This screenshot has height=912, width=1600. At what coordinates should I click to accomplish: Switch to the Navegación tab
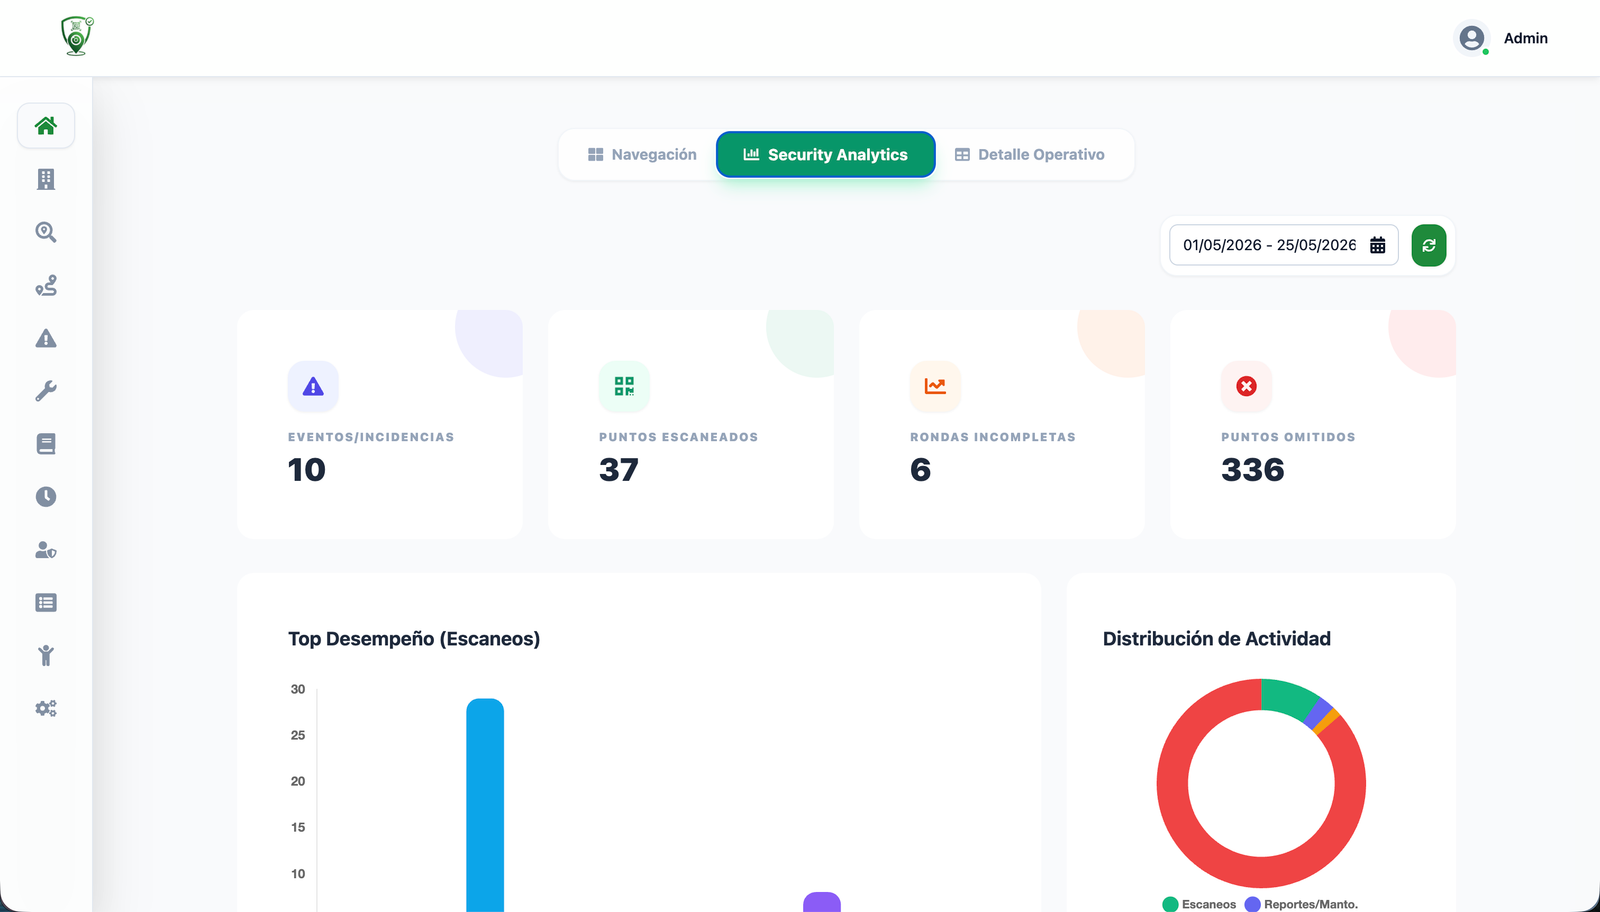[642, 155]
